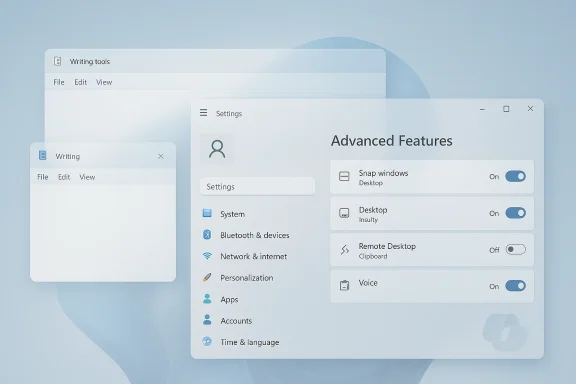Click the Desktop row monitor icon
The height and width of the screenshot is (384, 576).
point(344,213)
